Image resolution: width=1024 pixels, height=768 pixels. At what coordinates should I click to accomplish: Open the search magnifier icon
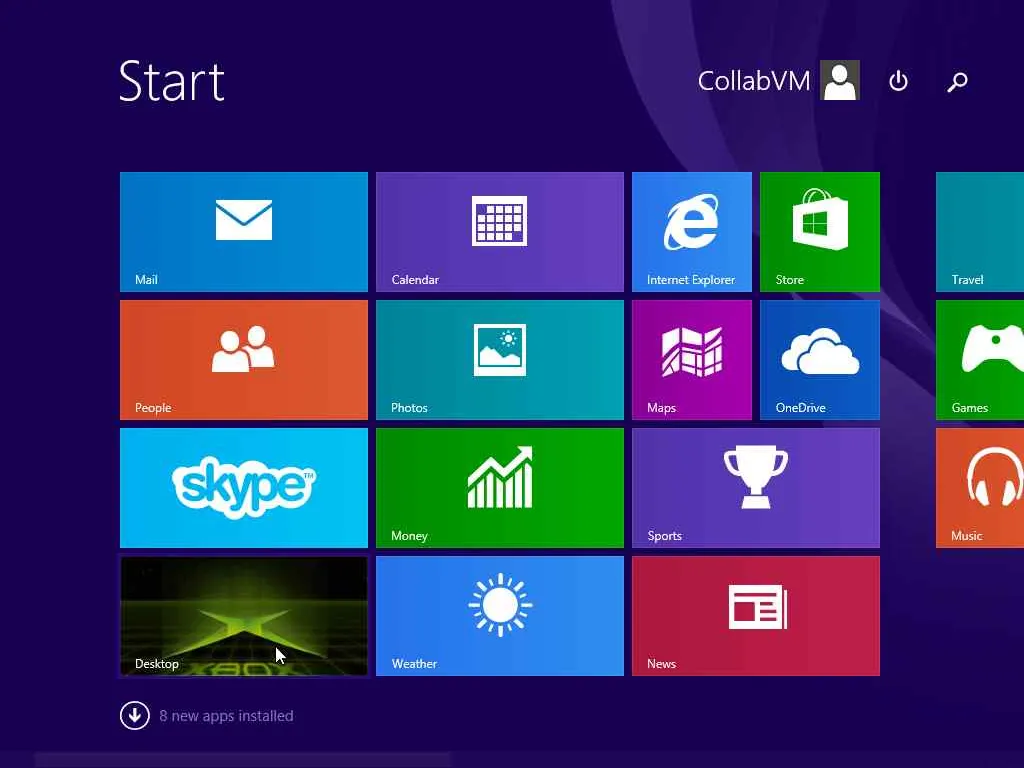[x=957, y=81]
